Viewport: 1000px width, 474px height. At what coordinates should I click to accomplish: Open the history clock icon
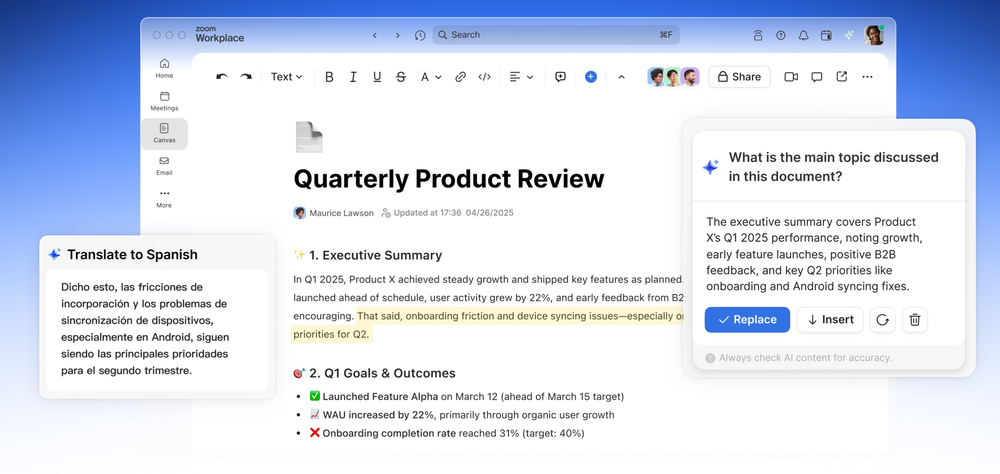pos(420,35)
